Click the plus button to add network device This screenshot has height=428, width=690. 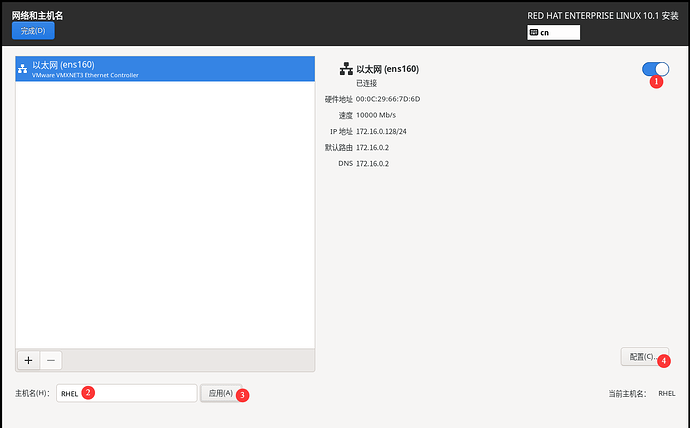click(x=29, y=360)
